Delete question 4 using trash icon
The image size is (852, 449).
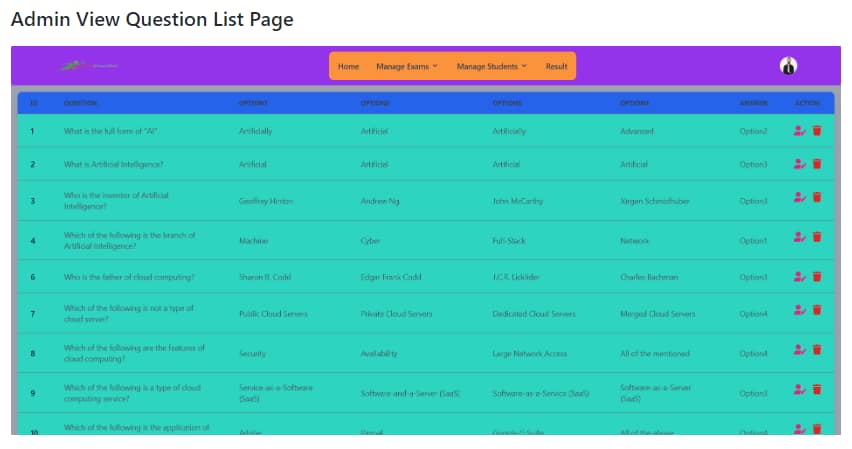coord(817,237)
